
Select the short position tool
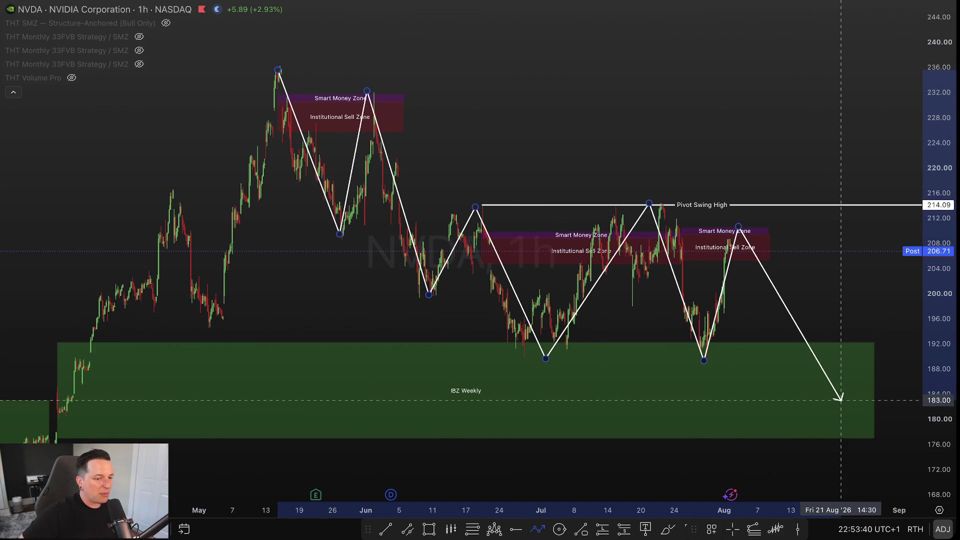coord(624,529)
